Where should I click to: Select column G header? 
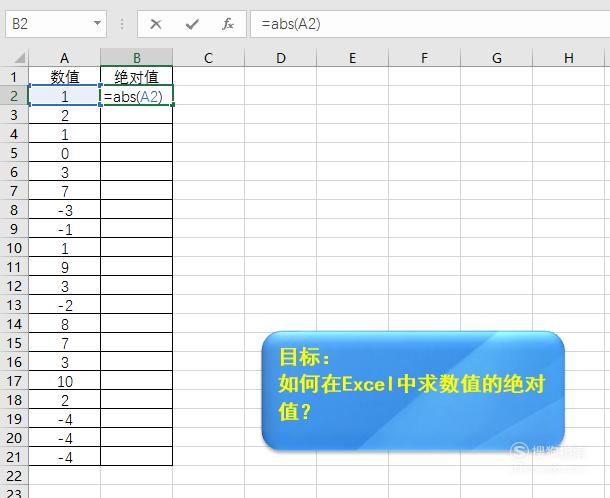click(x=496, y=58)
